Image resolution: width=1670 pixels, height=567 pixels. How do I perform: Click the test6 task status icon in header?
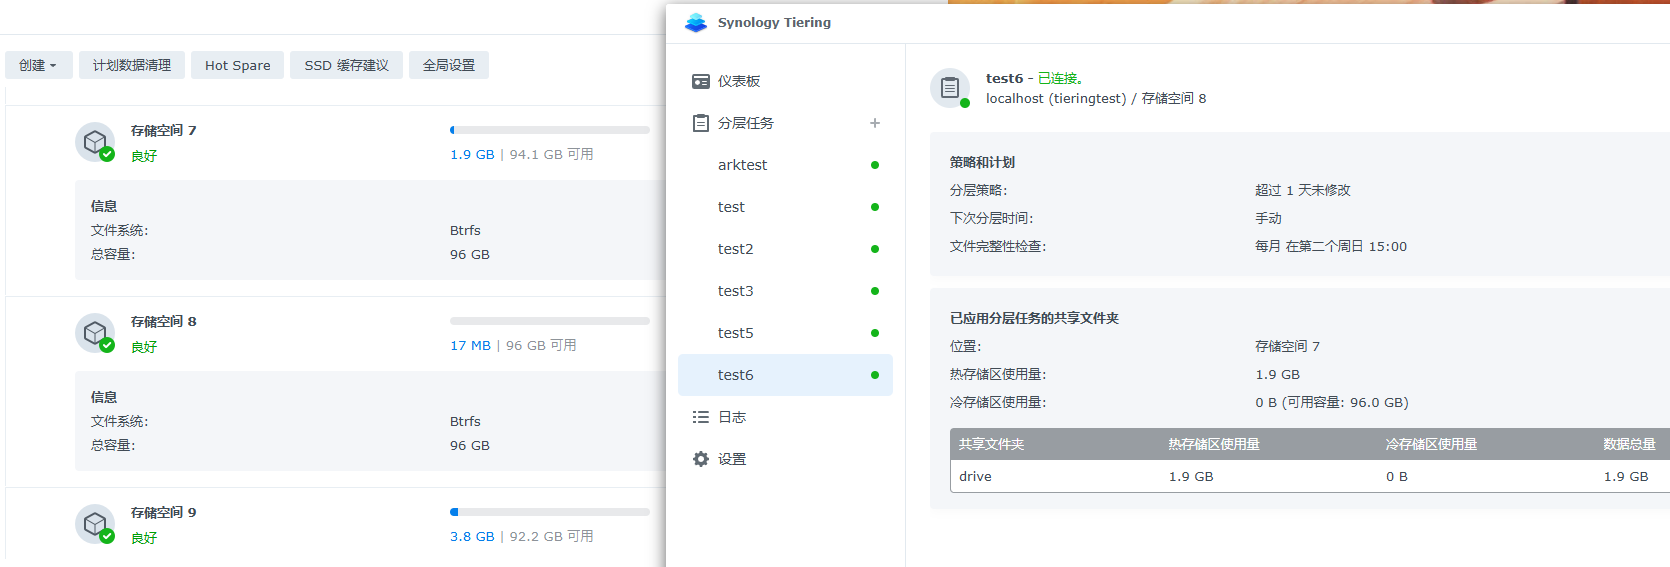[x=950, y=88]
